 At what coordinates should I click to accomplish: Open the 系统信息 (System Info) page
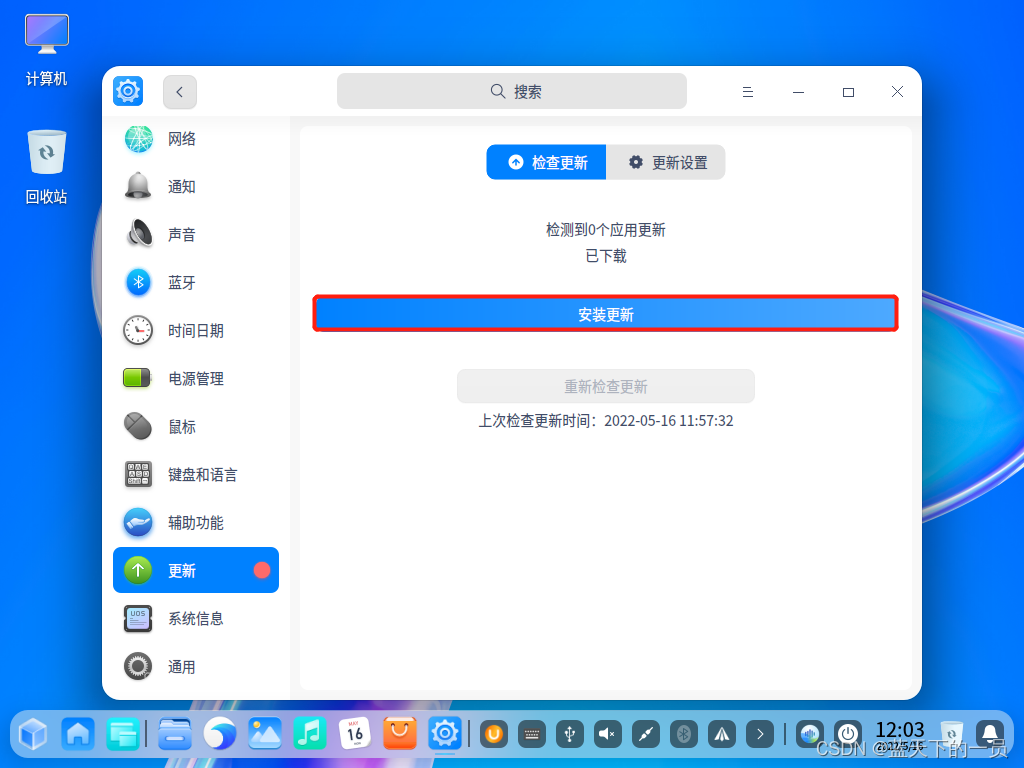[x=195, y=618]
